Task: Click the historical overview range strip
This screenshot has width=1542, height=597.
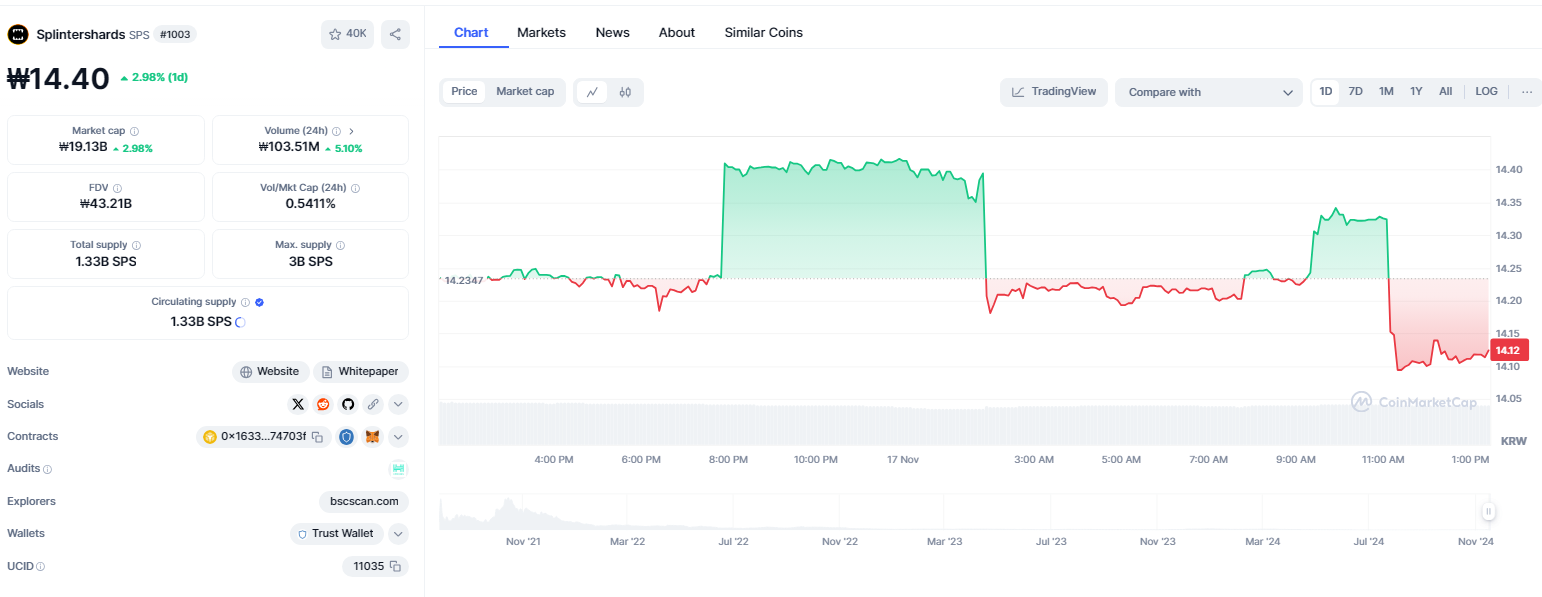Action: point(965,512)
